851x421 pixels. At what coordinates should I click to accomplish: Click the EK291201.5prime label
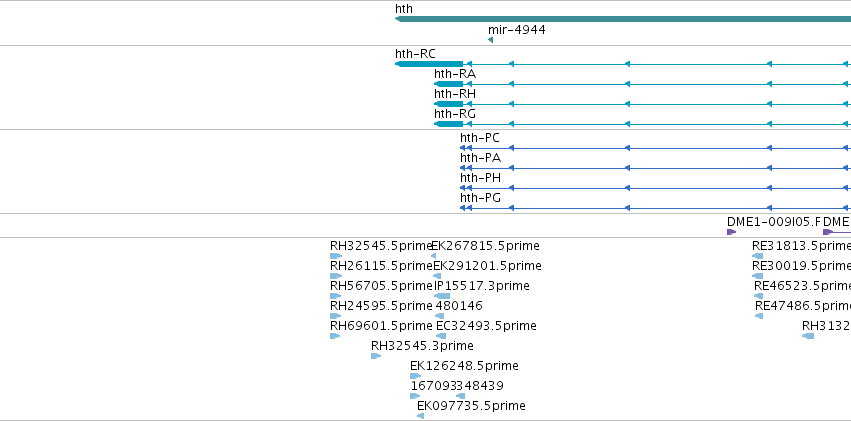click(487, 266)
